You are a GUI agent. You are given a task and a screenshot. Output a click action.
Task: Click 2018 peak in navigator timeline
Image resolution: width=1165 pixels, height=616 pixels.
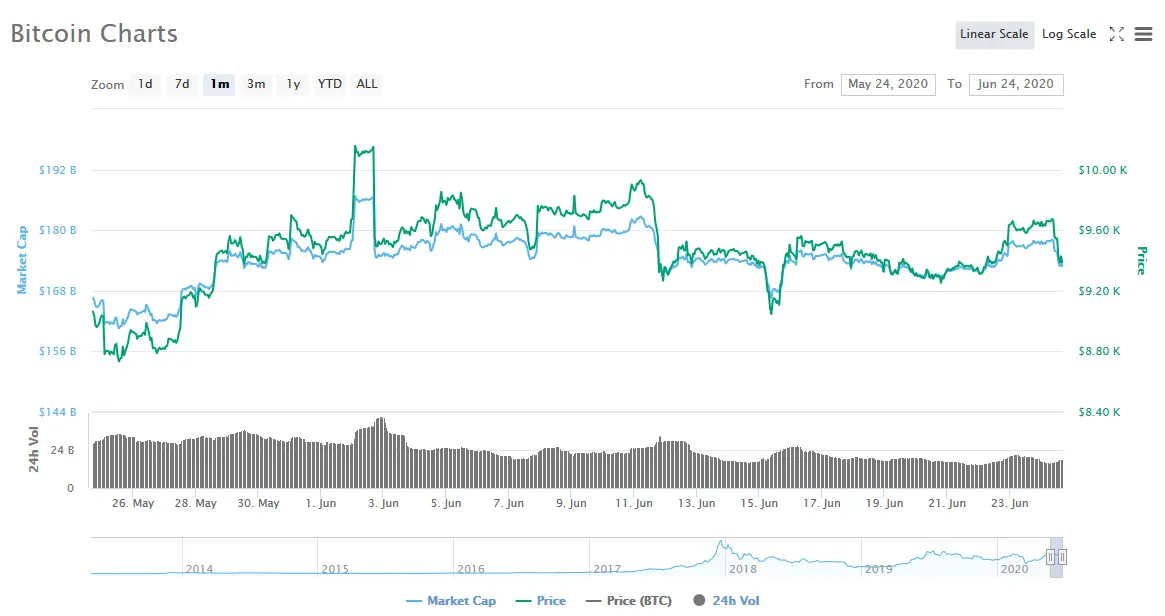[x=719, y=544]
